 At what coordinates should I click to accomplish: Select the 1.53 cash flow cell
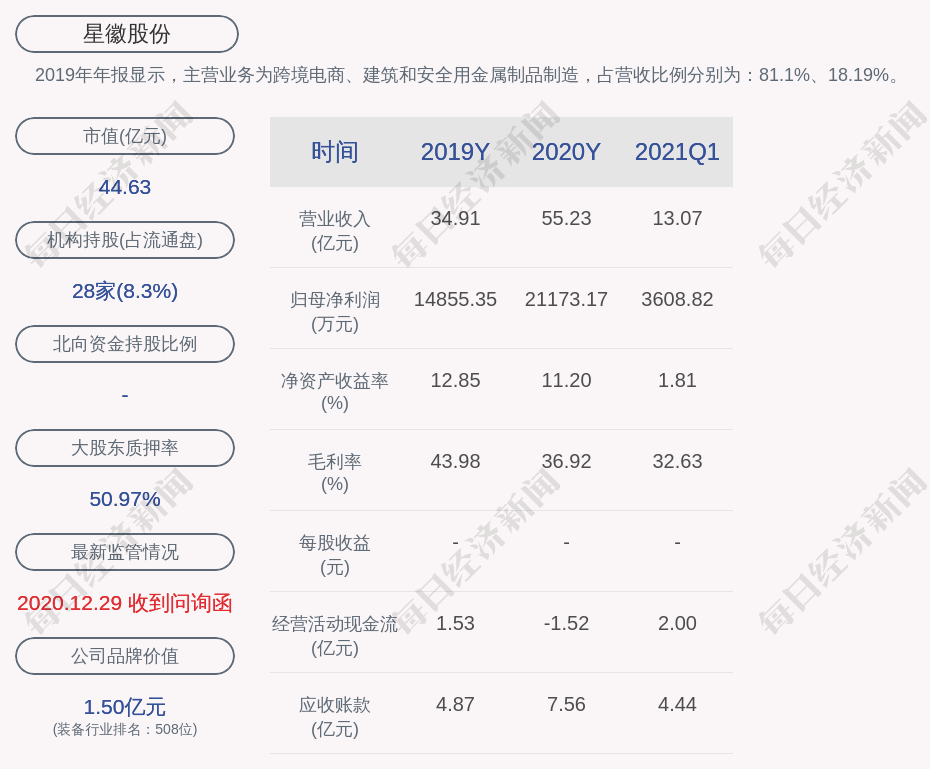tap(455, 623)
